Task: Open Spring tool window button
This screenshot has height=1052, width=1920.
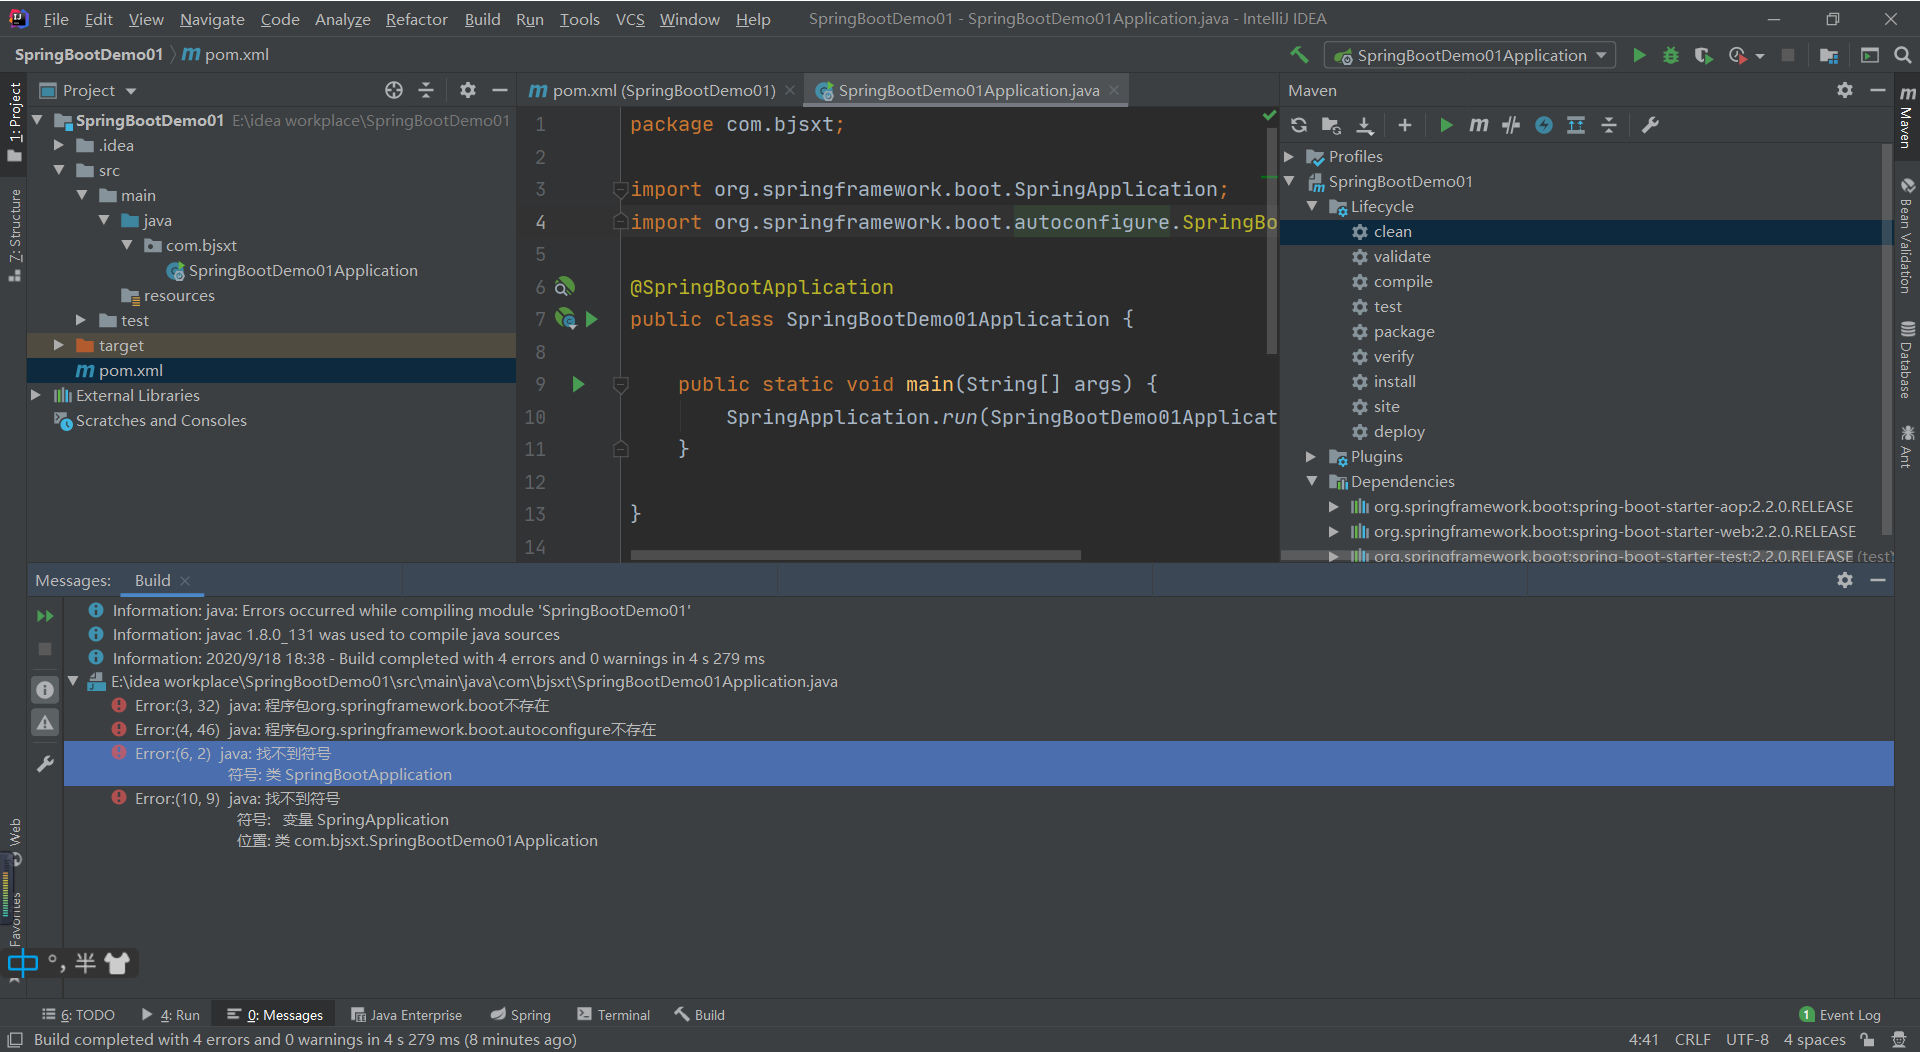Action: pos(521,1014)
